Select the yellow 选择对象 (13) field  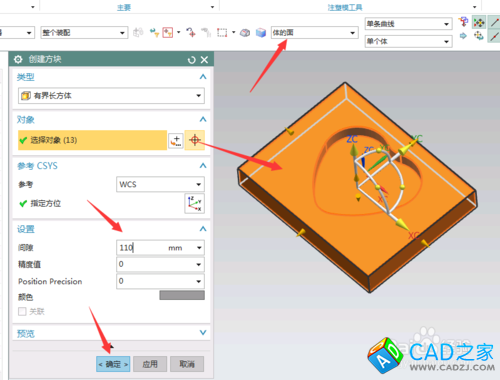[x=92, y=140]
